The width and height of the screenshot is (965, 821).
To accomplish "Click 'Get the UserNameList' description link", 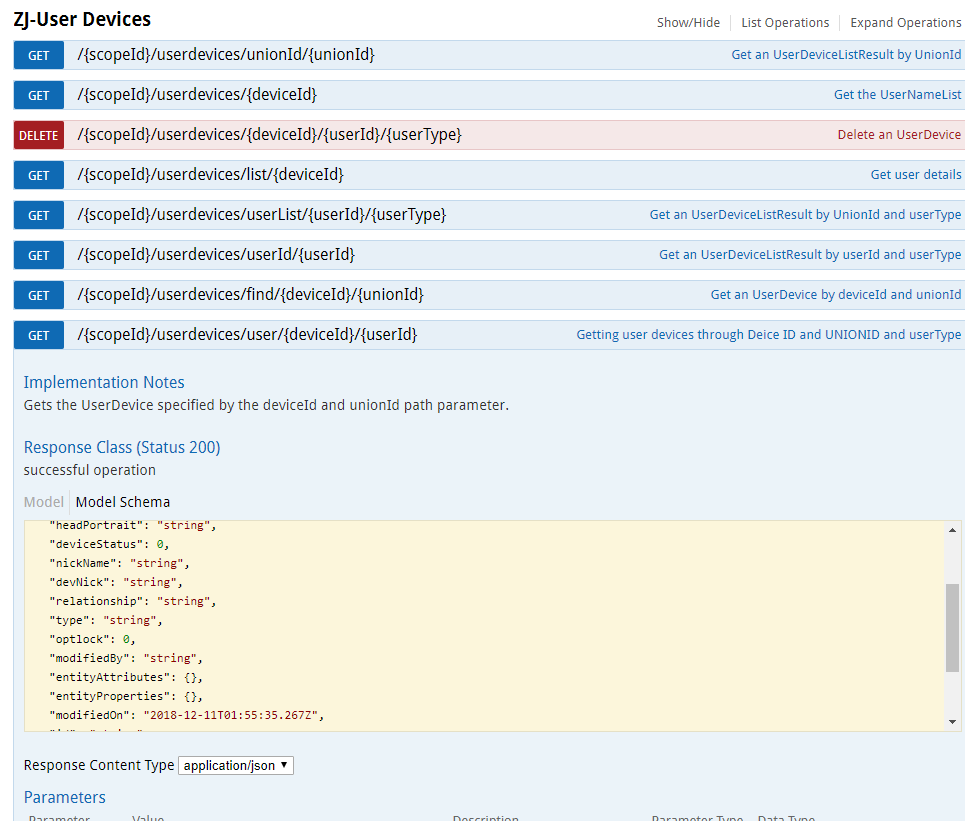I will coord(897,95).
